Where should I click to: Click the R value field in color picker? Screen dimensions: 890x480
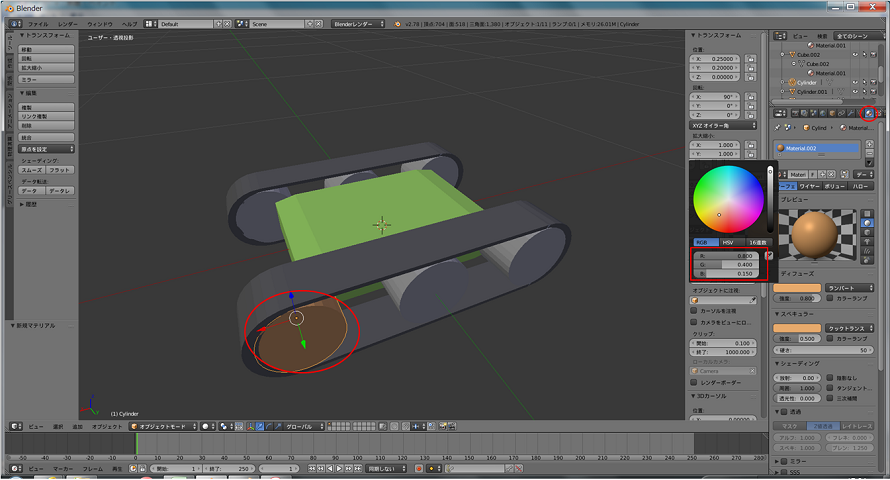click(x=727, y=256)
